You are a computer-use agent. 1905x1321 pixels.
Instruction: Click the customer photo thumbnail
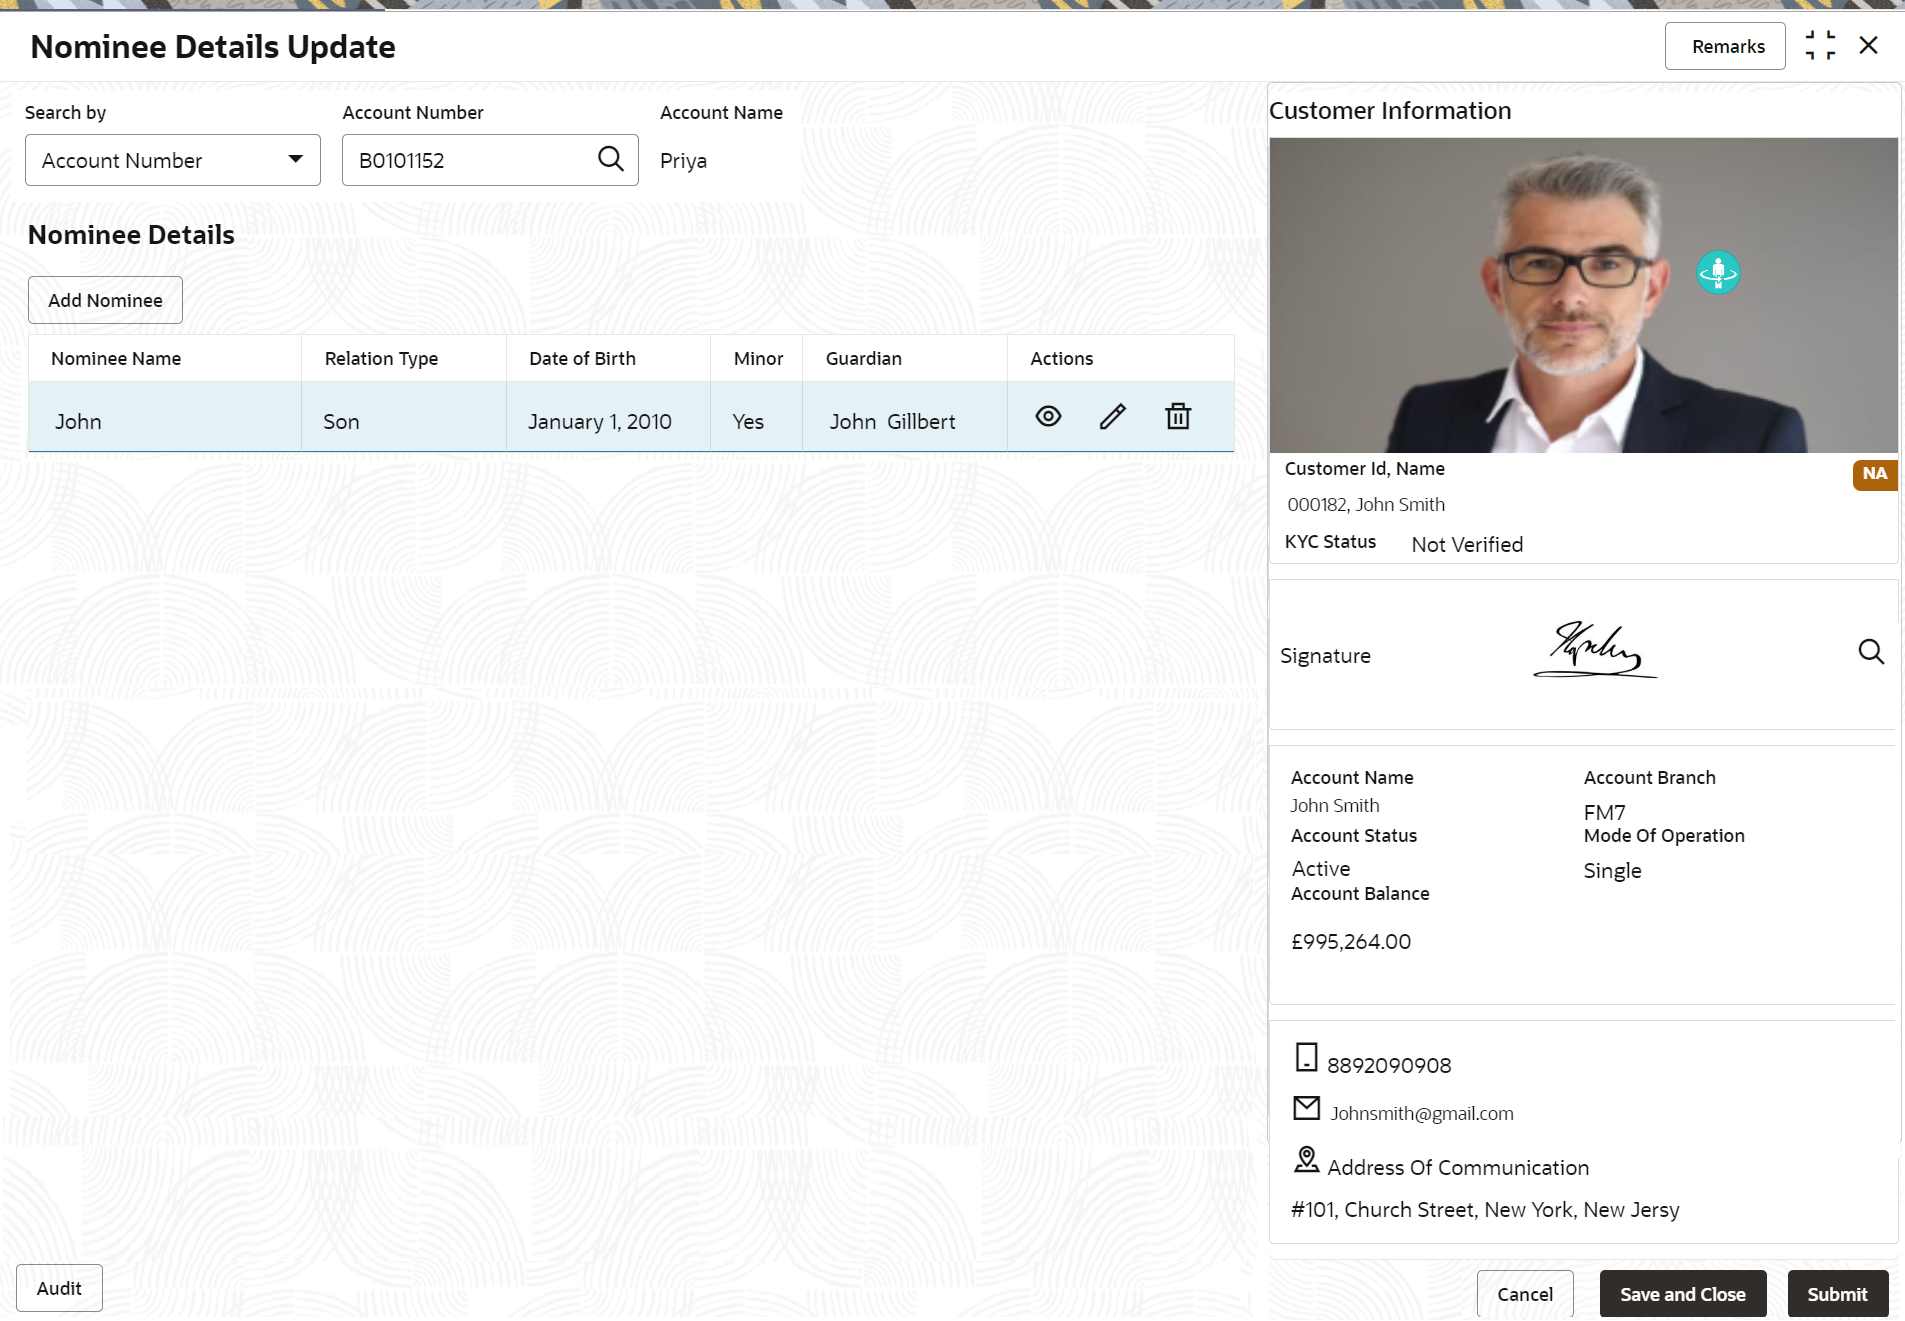1583,295
